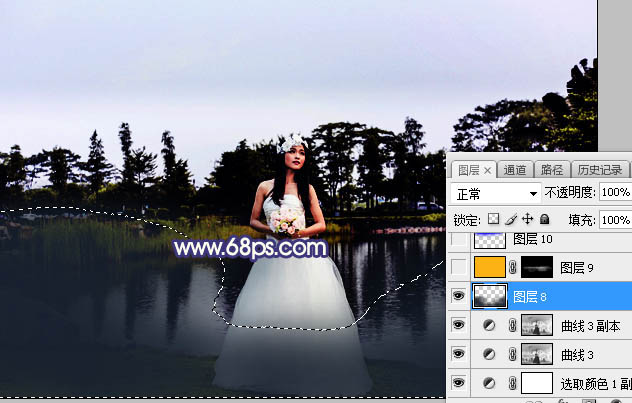Close the 图层 tab with its X
The width and height of the screenshot is (632, 403).
click(487, 171)
